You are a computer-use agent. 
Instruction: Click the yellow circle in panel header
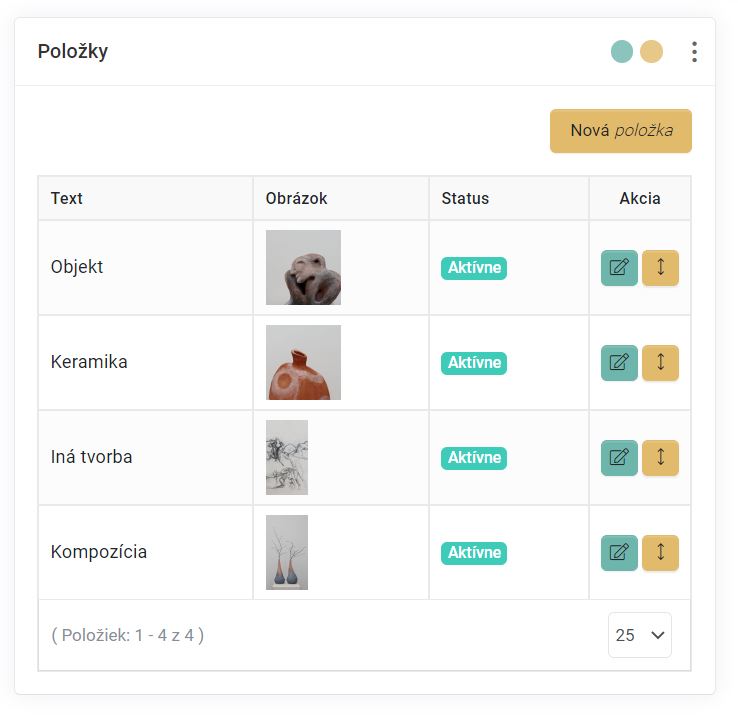651,52
